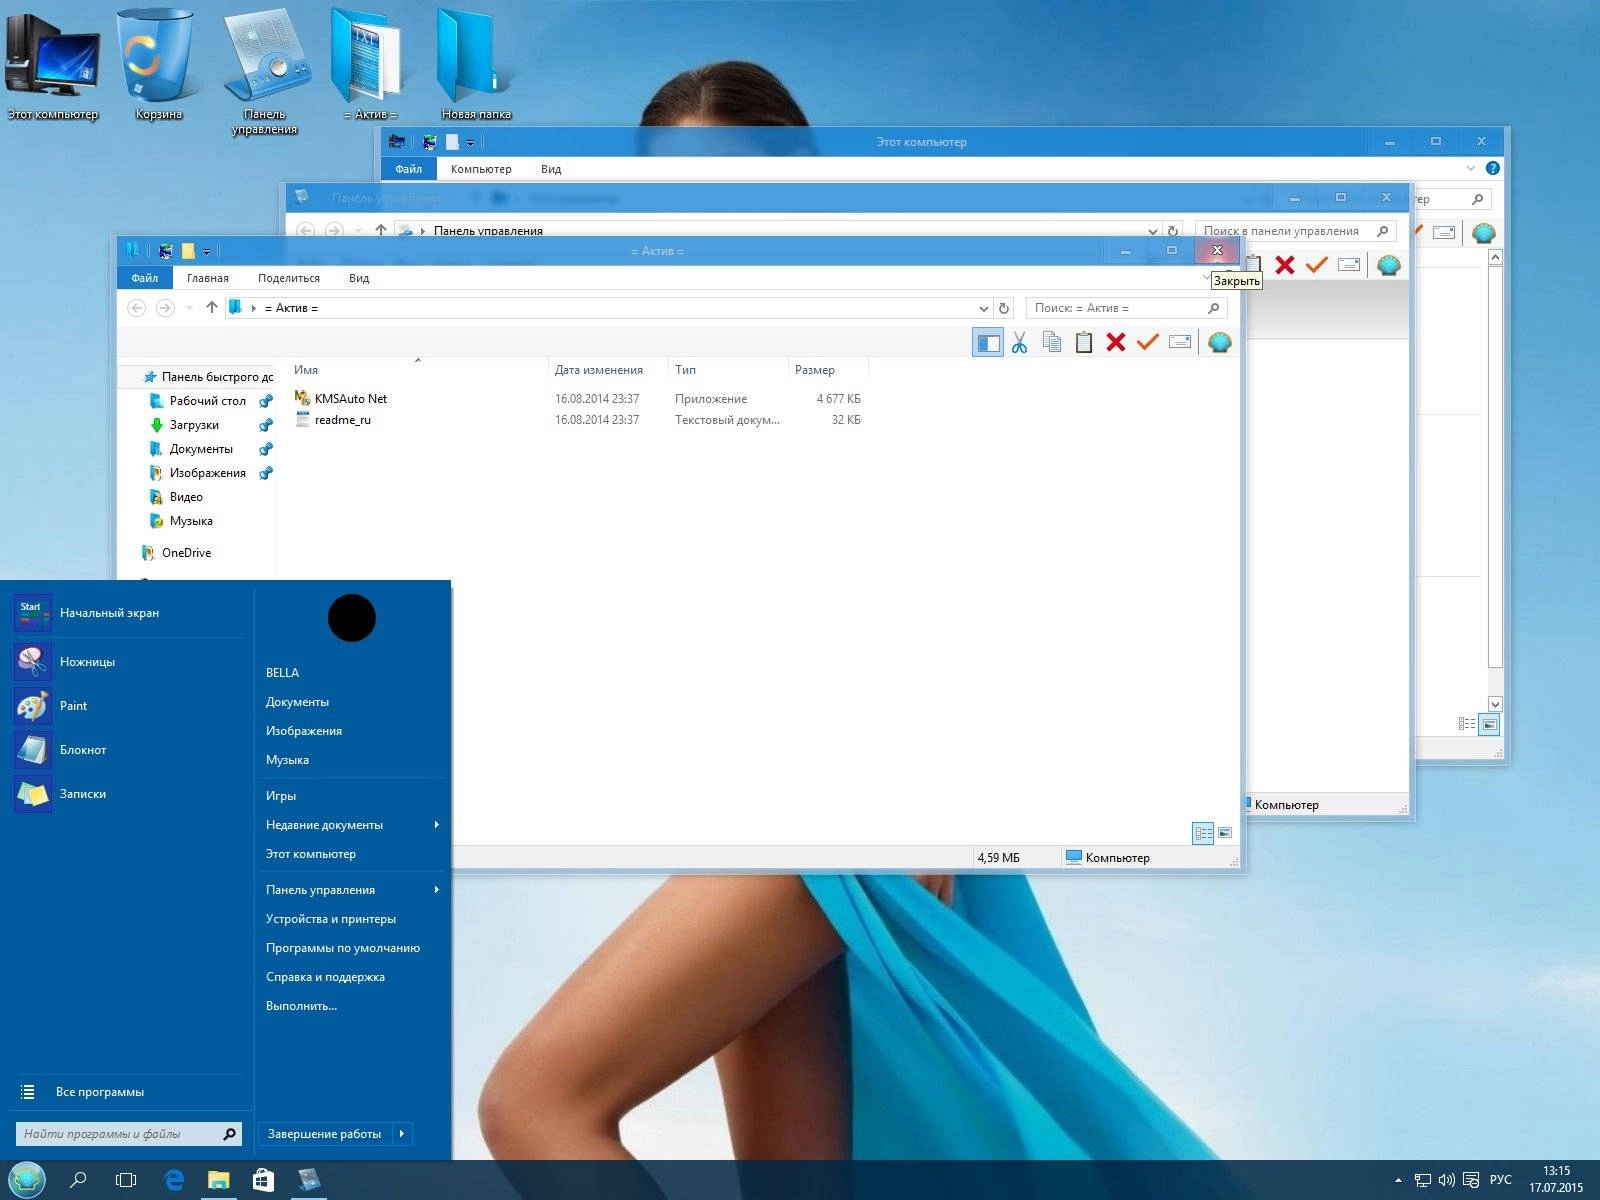This screenshot has height=1200, width=1600.
Task: Switch to large icons view in Актив window
Action: [1225, 832]
